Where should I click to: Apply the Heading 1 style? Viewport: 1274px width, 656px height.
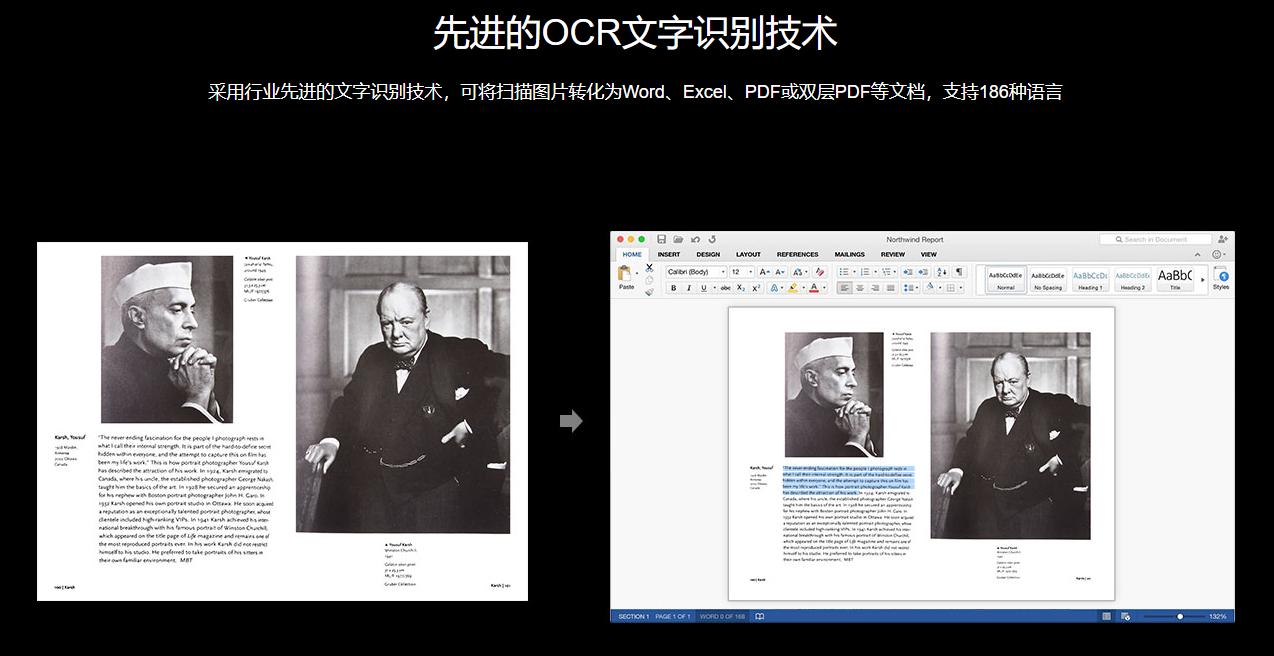[x=1090, y=279]
